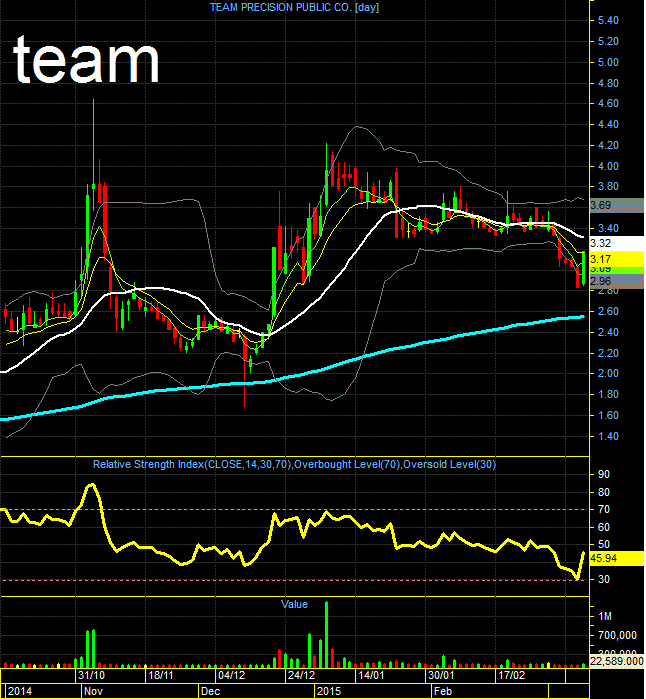646x699 pixels.
Task: Choose the 4.20 price axis label
Action: tap(608, 145)
